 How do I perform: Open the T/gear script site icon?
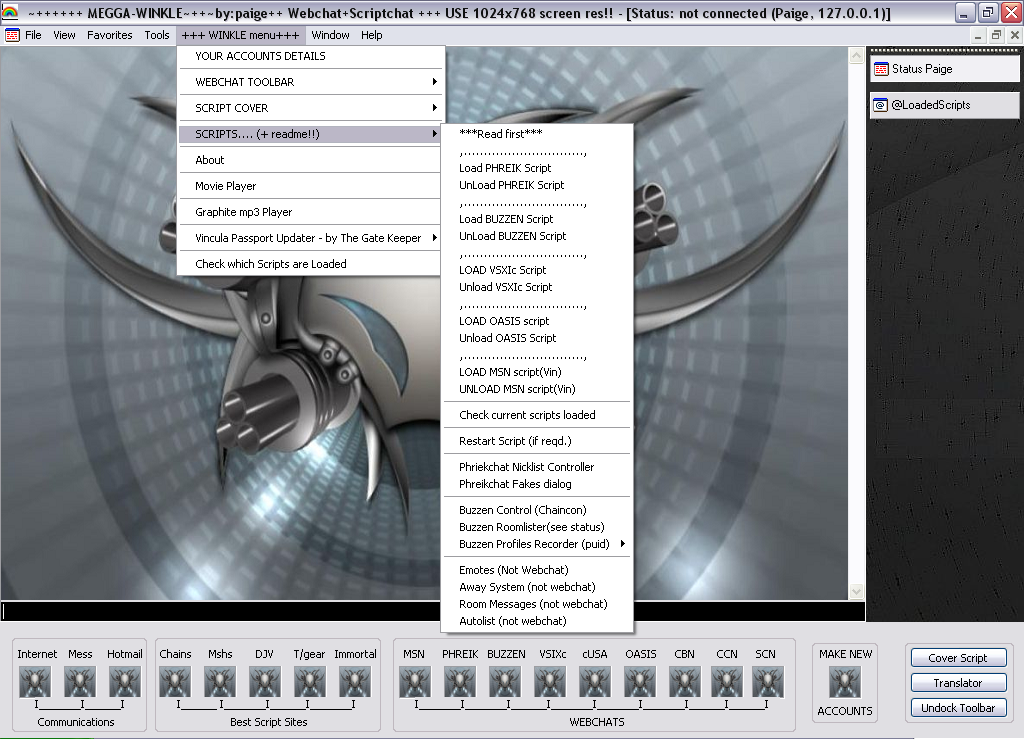(x=310, y=682)
